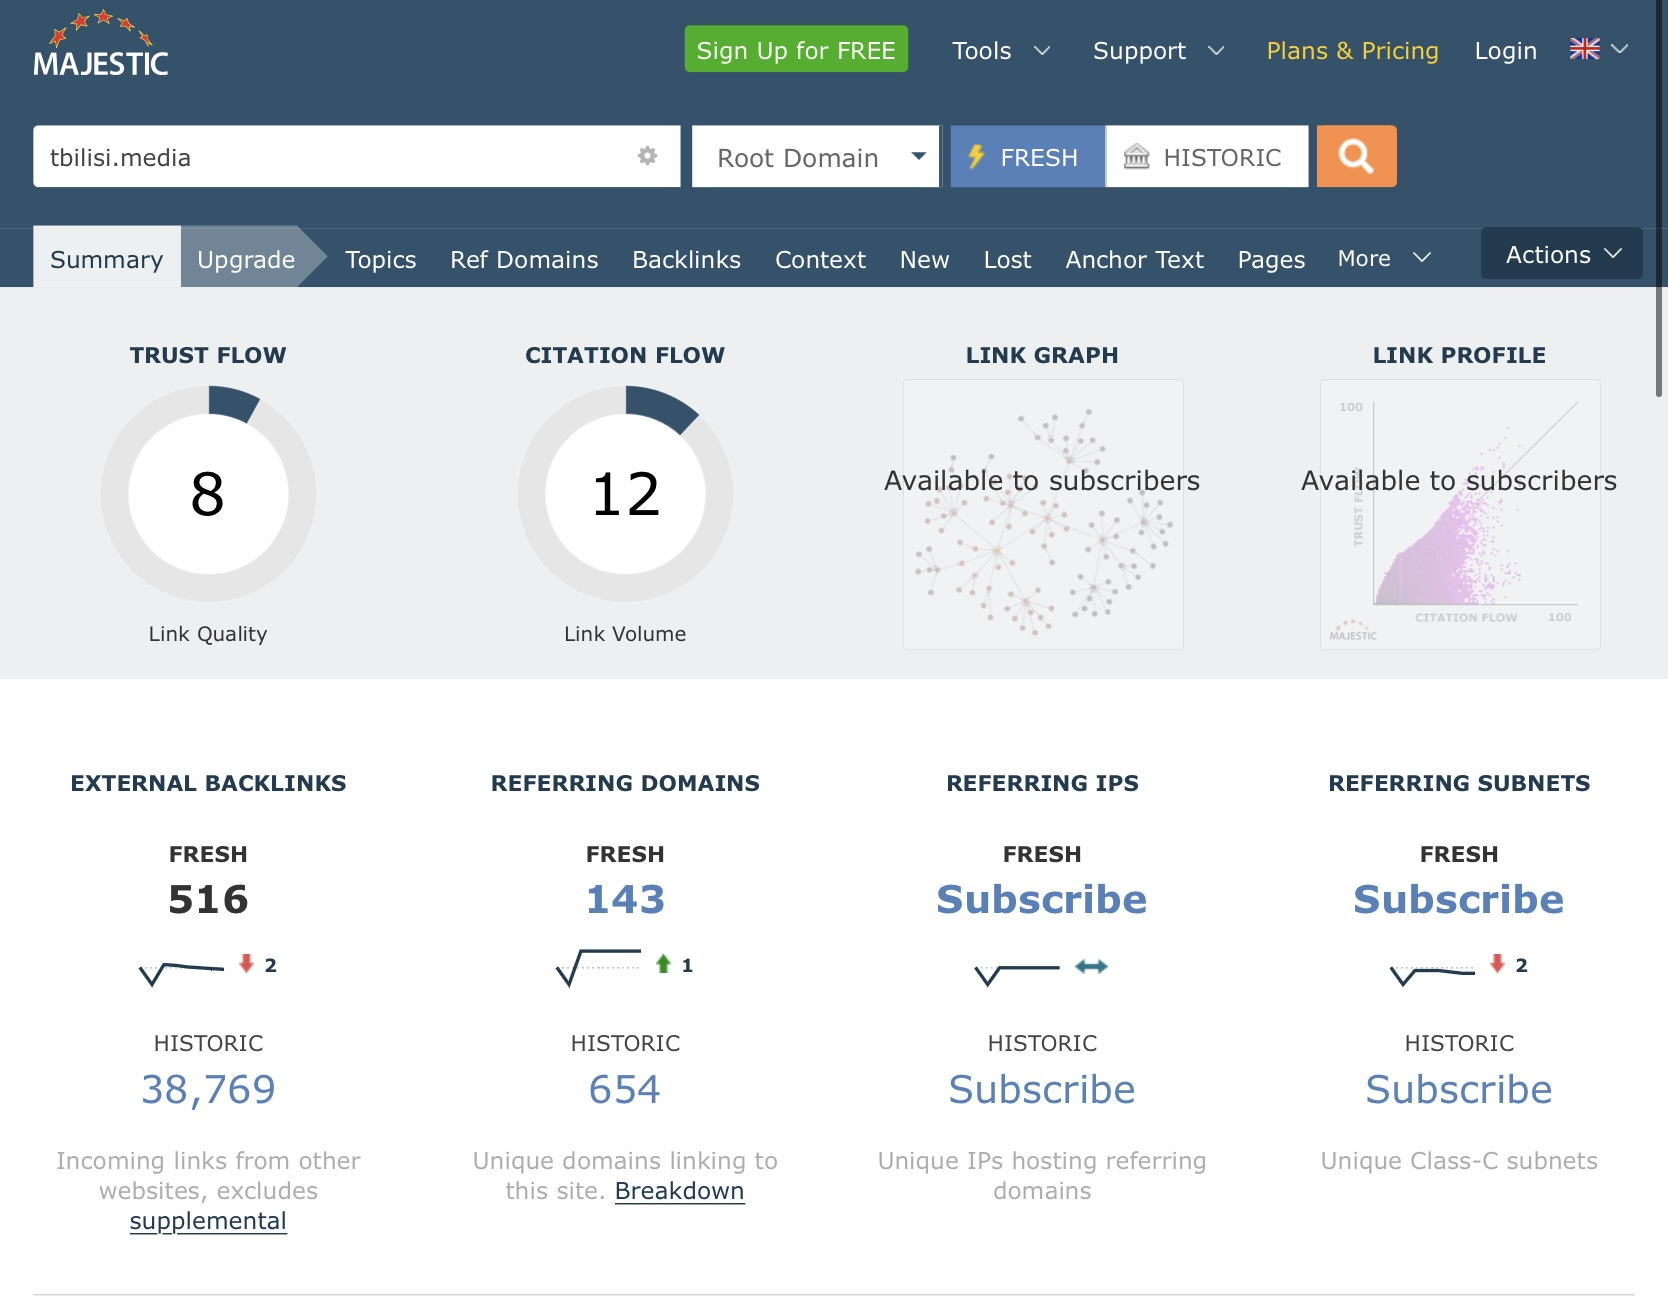Image resolution: width=1668 pixels, height=1314 pixels.
Task: Click Sign Up for FREE button
Action: [796, 49]
